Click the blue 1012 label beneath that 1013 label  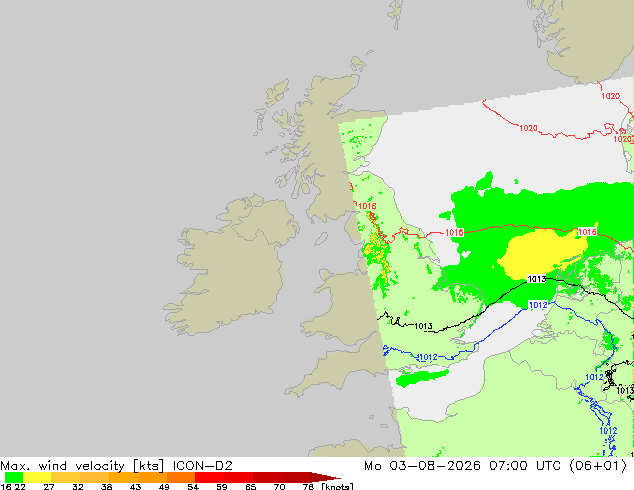coord(538,305)
